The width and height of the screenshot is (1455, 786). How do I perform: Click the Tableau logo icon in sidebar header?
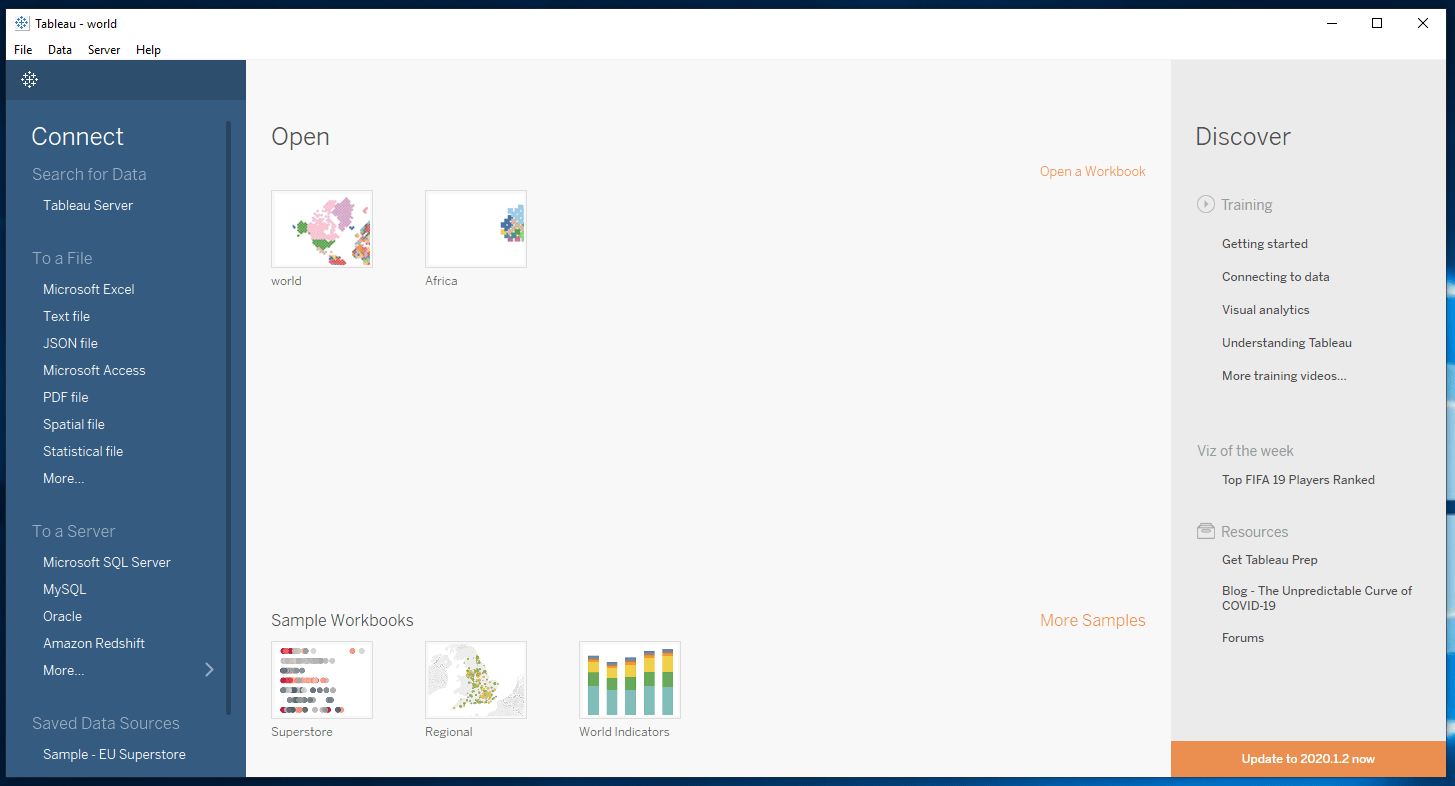[x=30, y=79]
